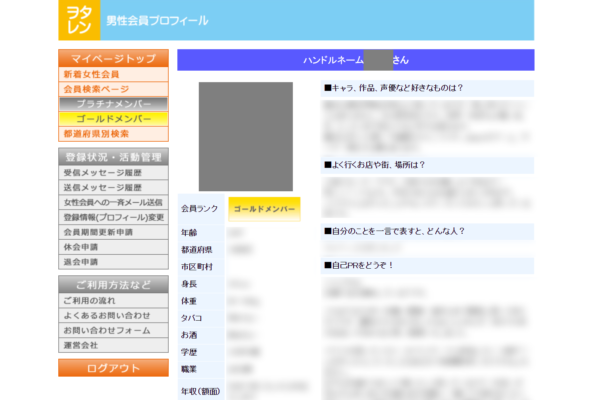
Task: Click 男性会員プロフィール page title
Action: point(157,21)
